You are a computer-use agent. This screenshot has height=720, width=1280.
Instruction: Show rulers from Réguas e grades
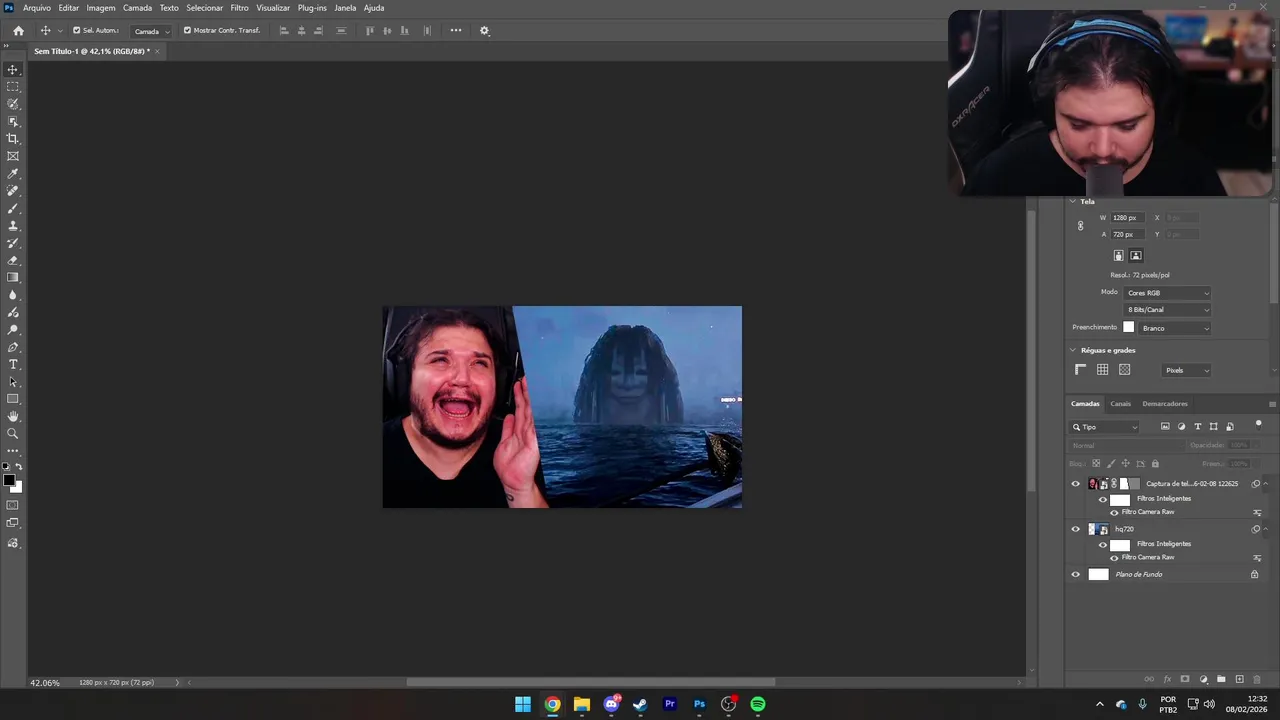click(1081, 370)
